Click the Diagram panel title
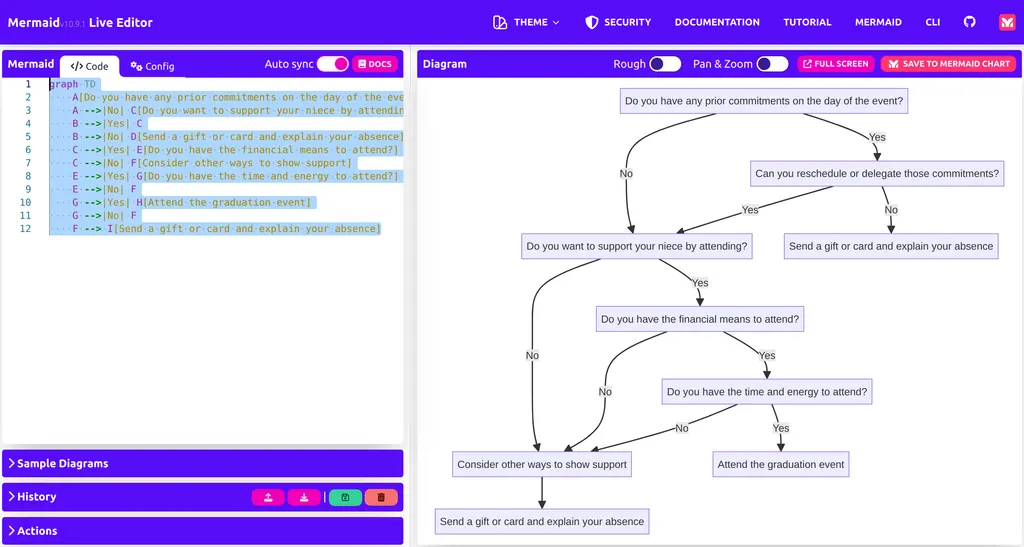The width and height of the screenshot is (1024, 547). [444, 64]
